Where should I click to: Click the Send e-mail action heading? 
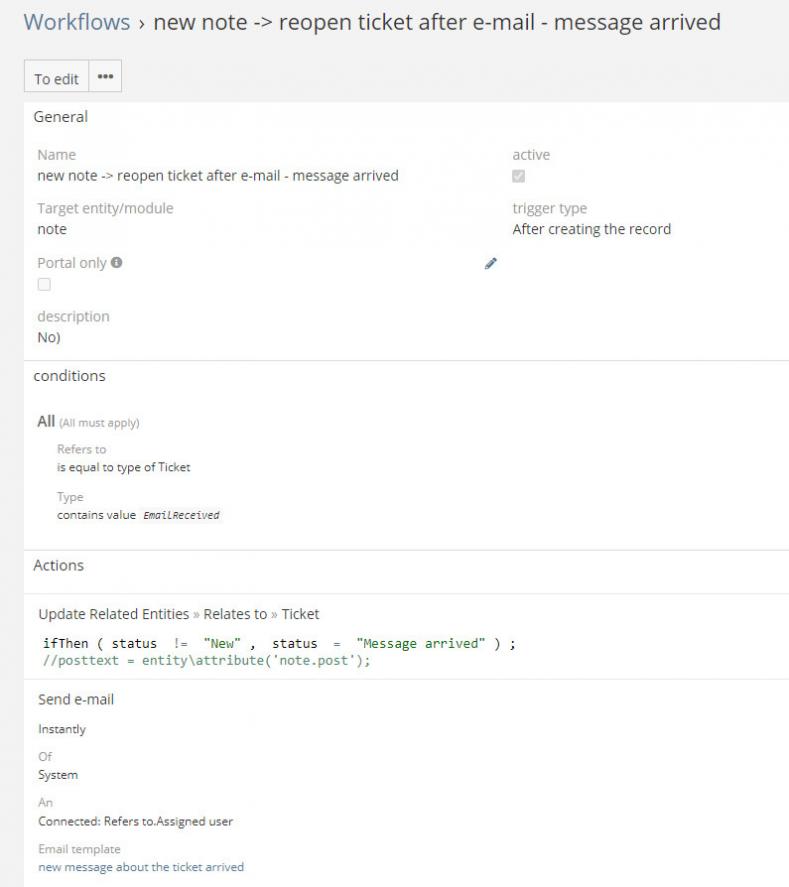76,700
